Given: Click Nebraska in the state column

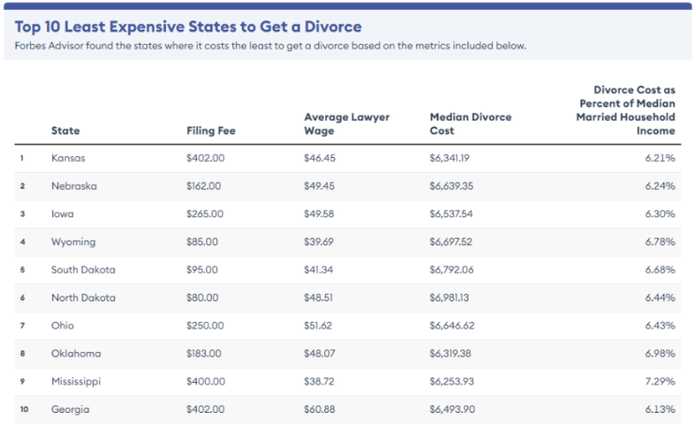Looking at the screenshot, I should pos(74,186).
